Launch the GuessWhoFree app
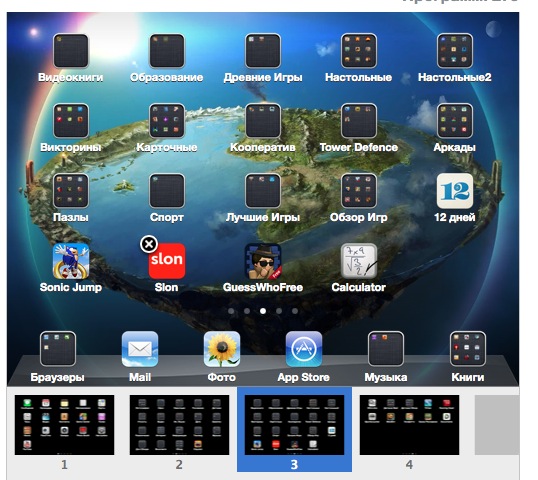Viewport: 538px width, 480px height. 263,261
